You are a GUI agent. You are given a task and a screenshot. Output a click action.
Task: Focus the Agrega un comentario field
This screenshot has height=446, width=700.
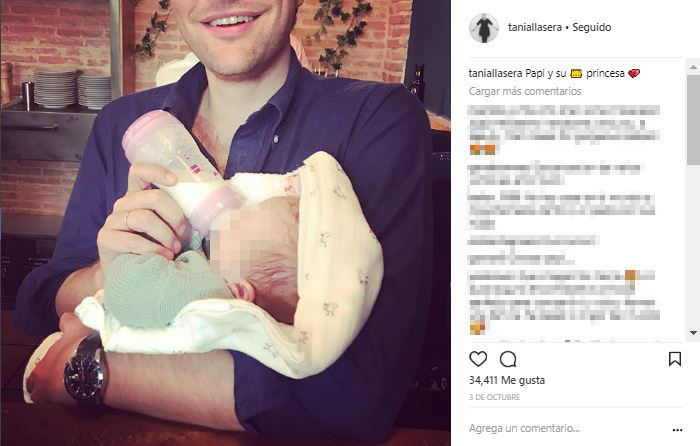567,429
